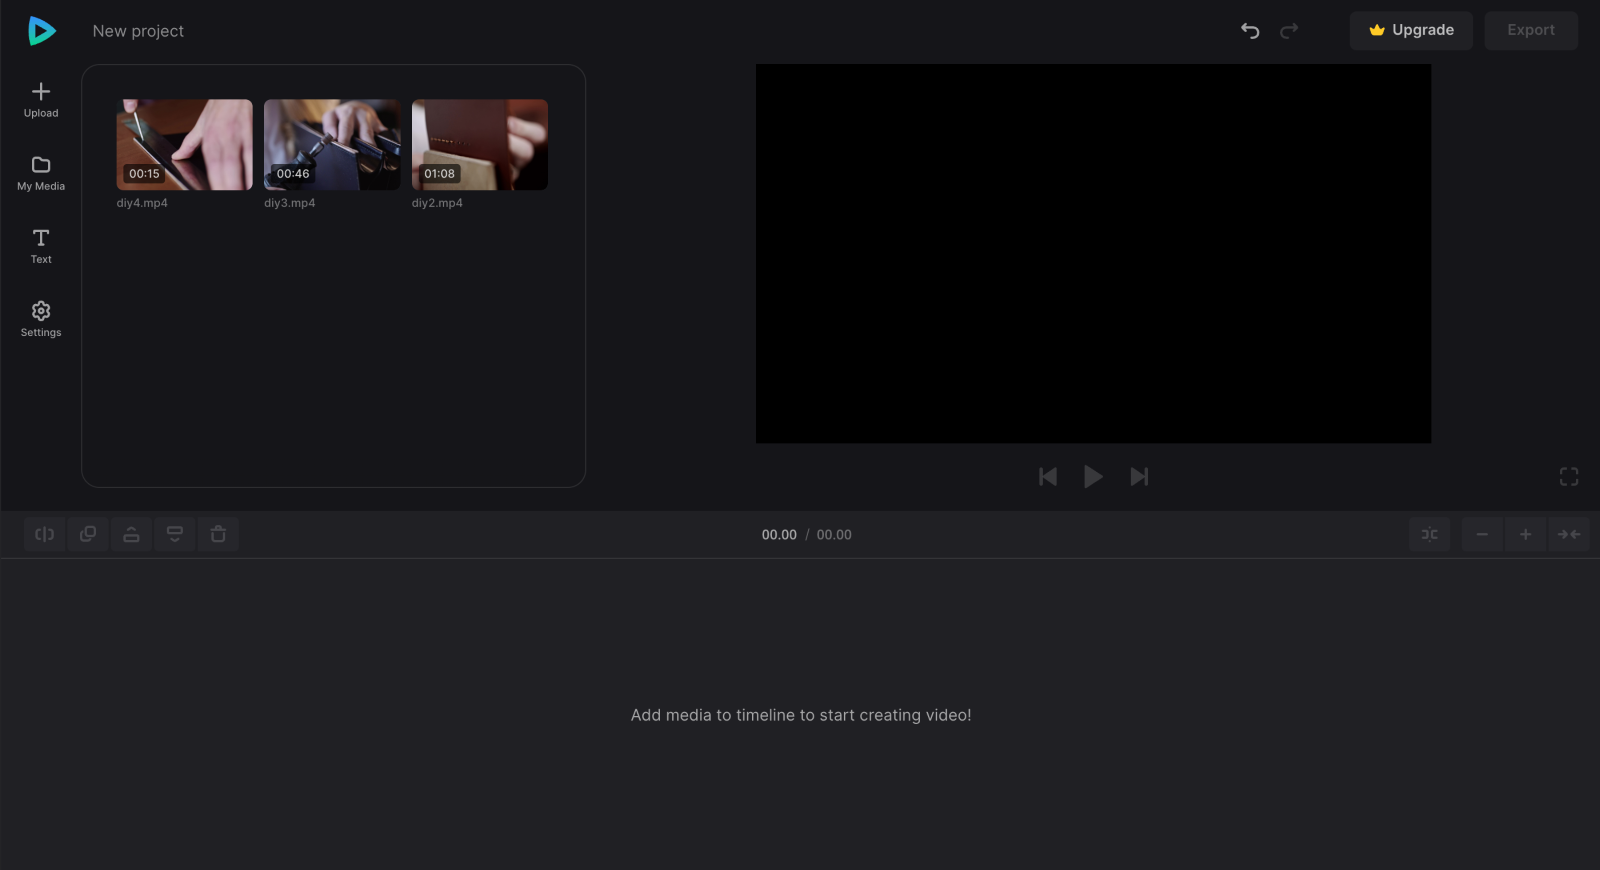
Task: Open the Settings panel
Action: pos(41,319)
